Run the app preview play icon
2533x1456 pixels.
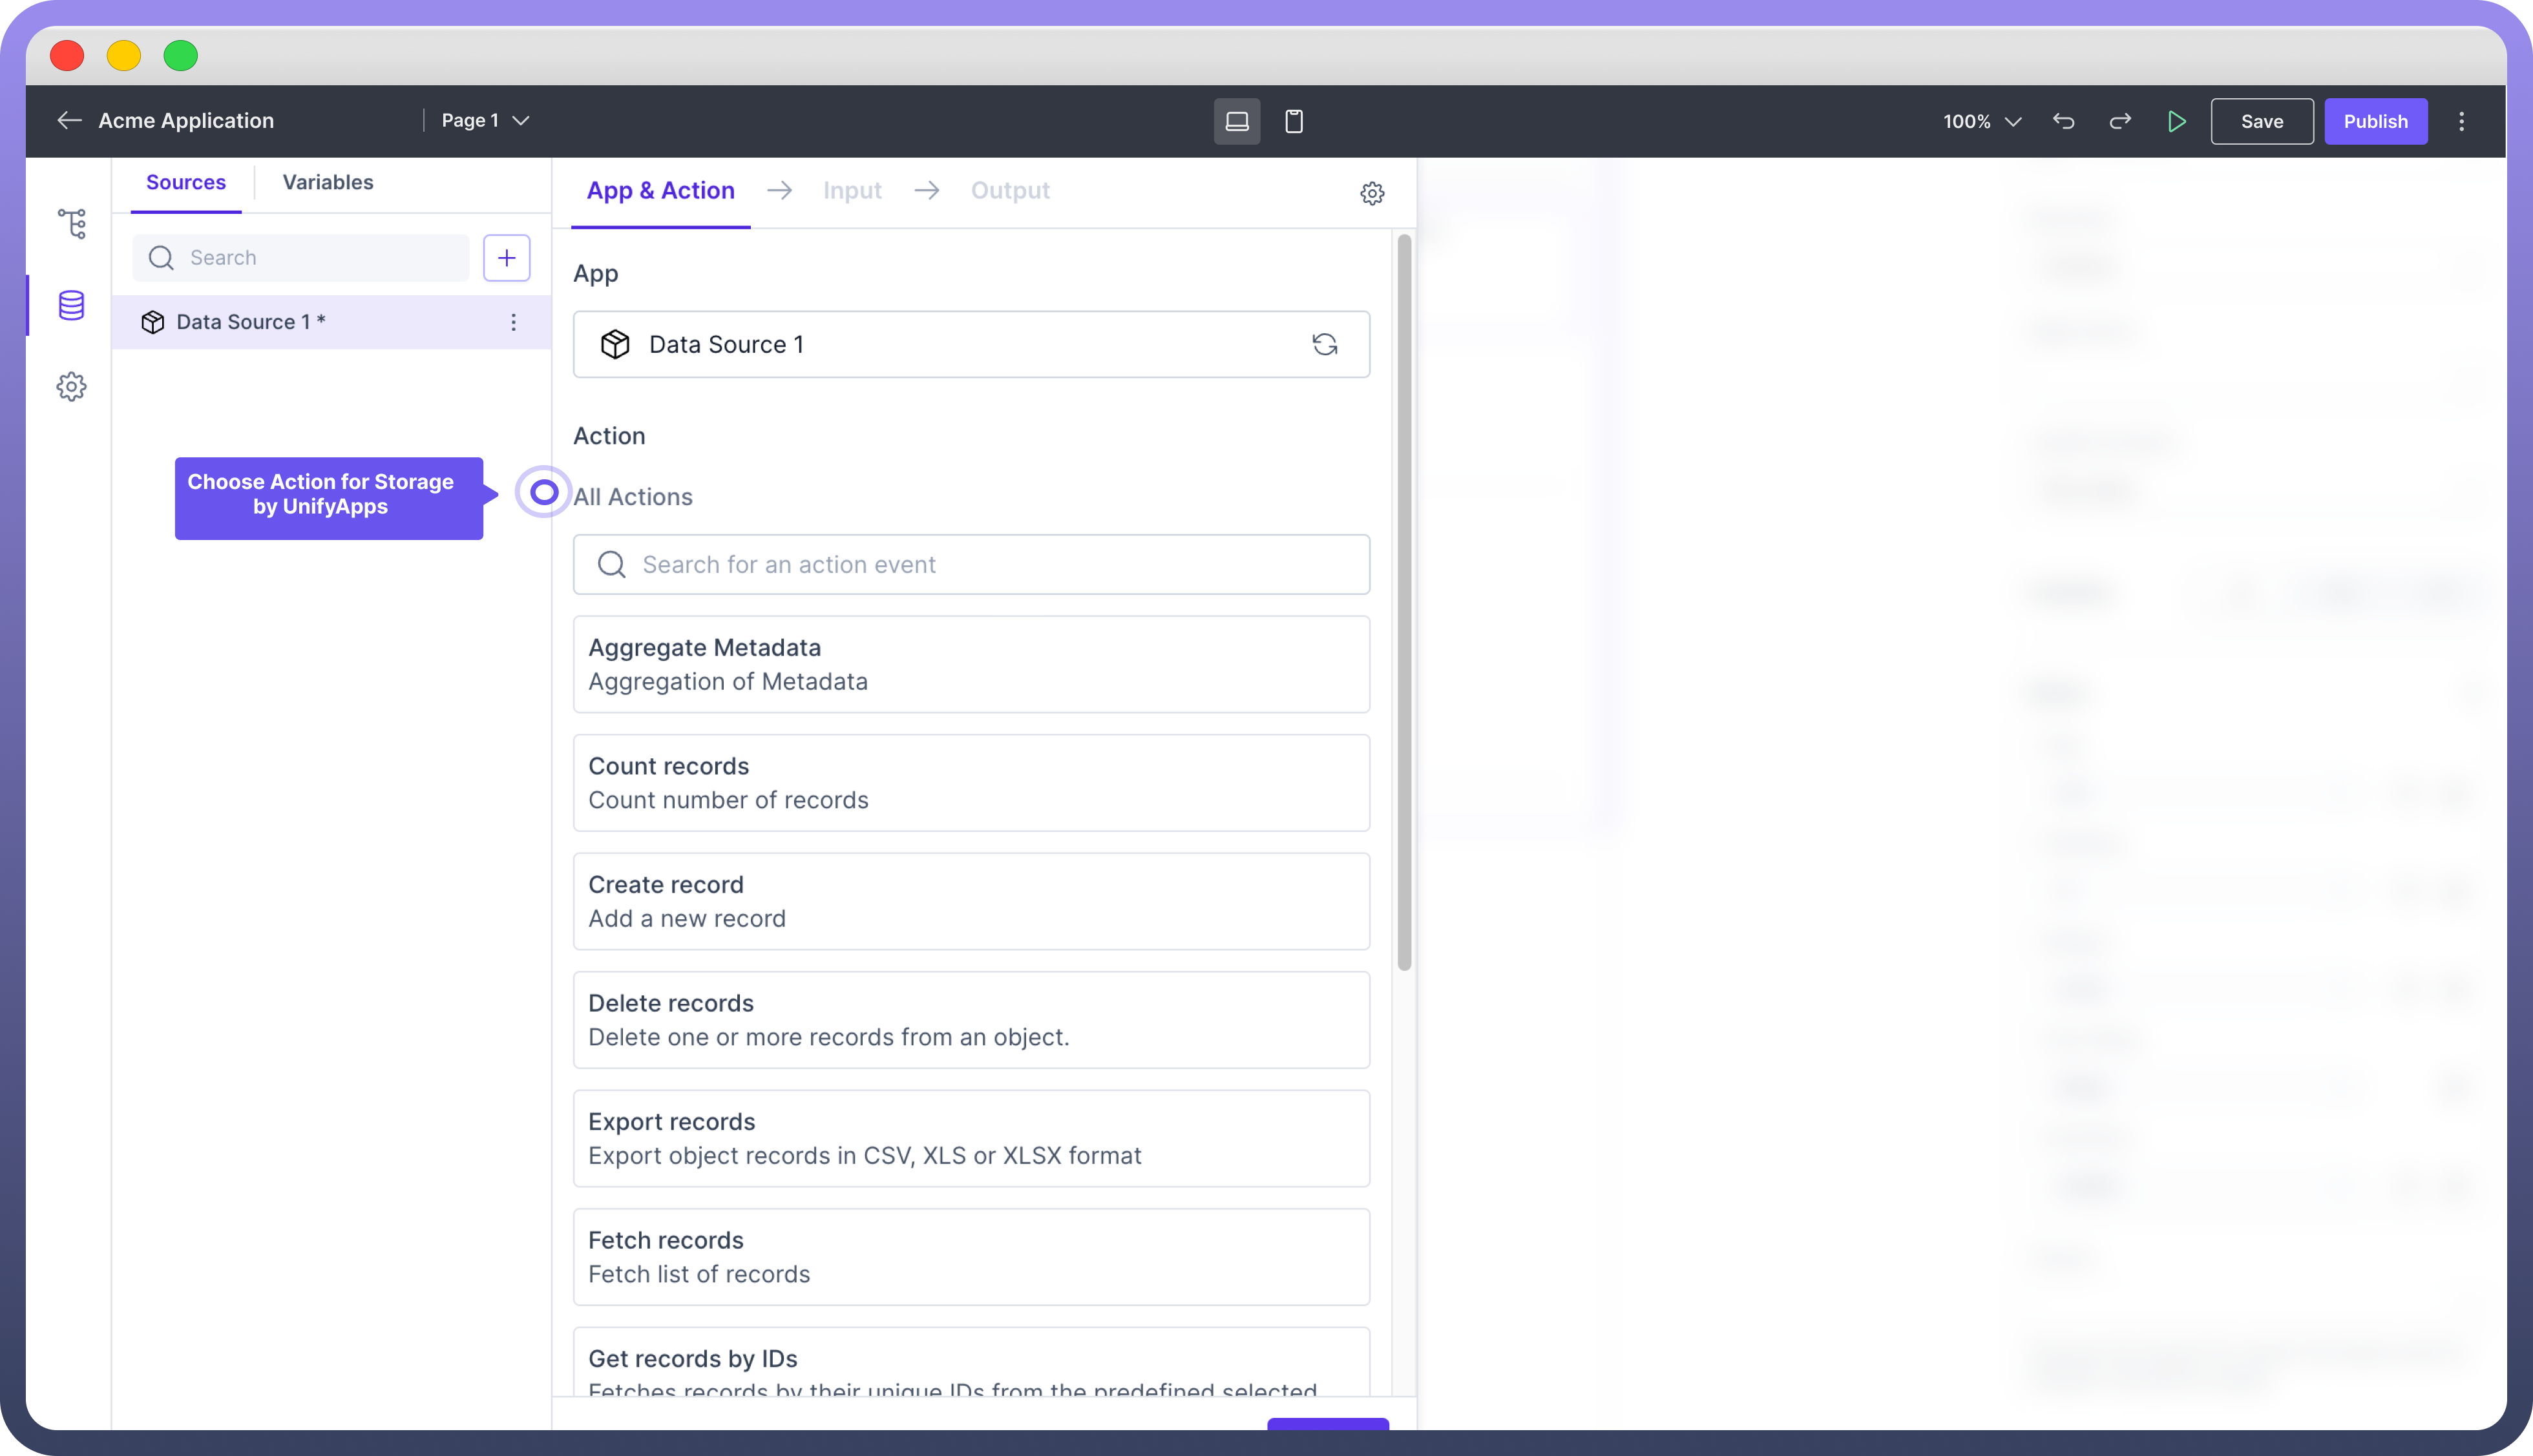pyautogui.click(x=2176, y=122)
